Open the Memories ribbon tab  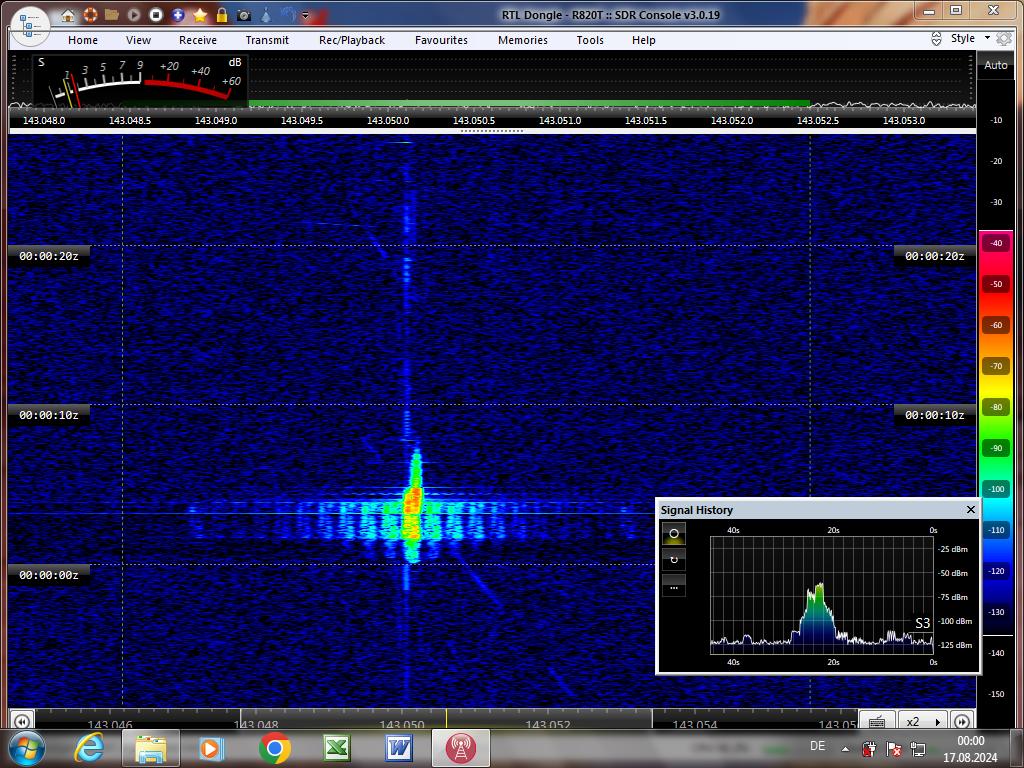click(523, 40)
